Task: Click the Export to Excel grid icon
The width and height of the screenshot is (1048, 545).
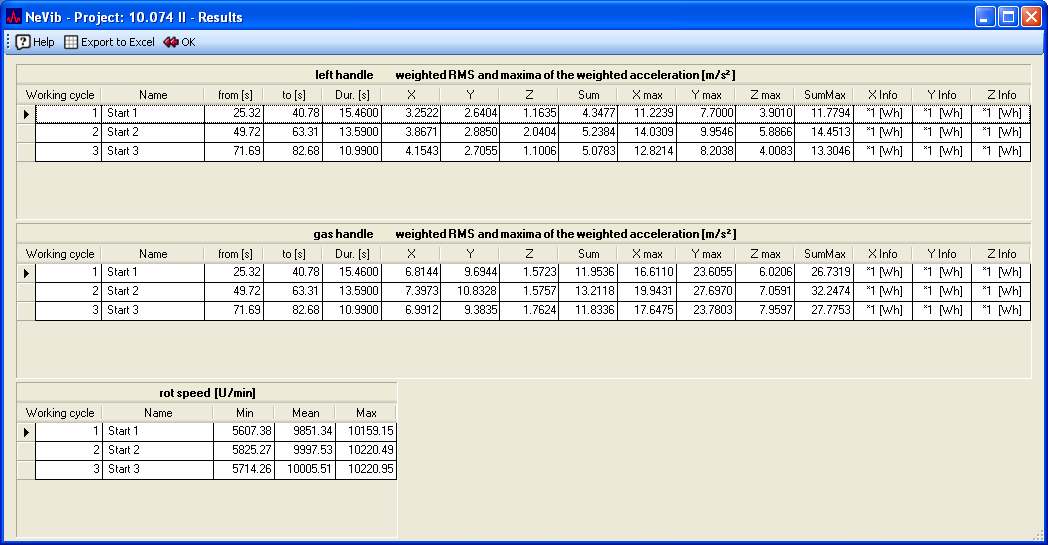Action: [x=71, y=42]
